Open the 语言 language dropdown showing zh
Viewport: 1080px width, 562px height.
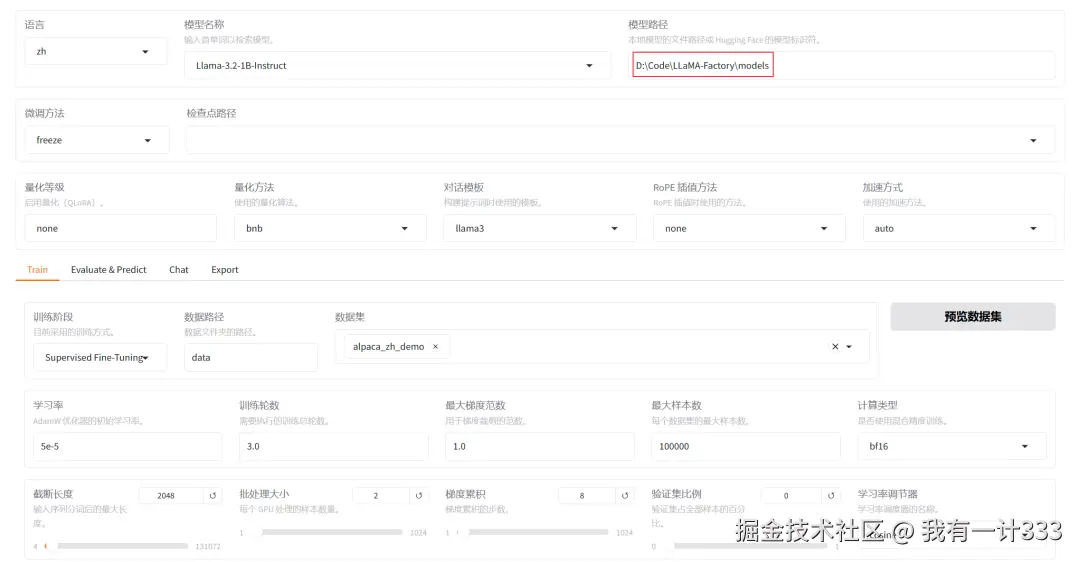pos(96,52)
